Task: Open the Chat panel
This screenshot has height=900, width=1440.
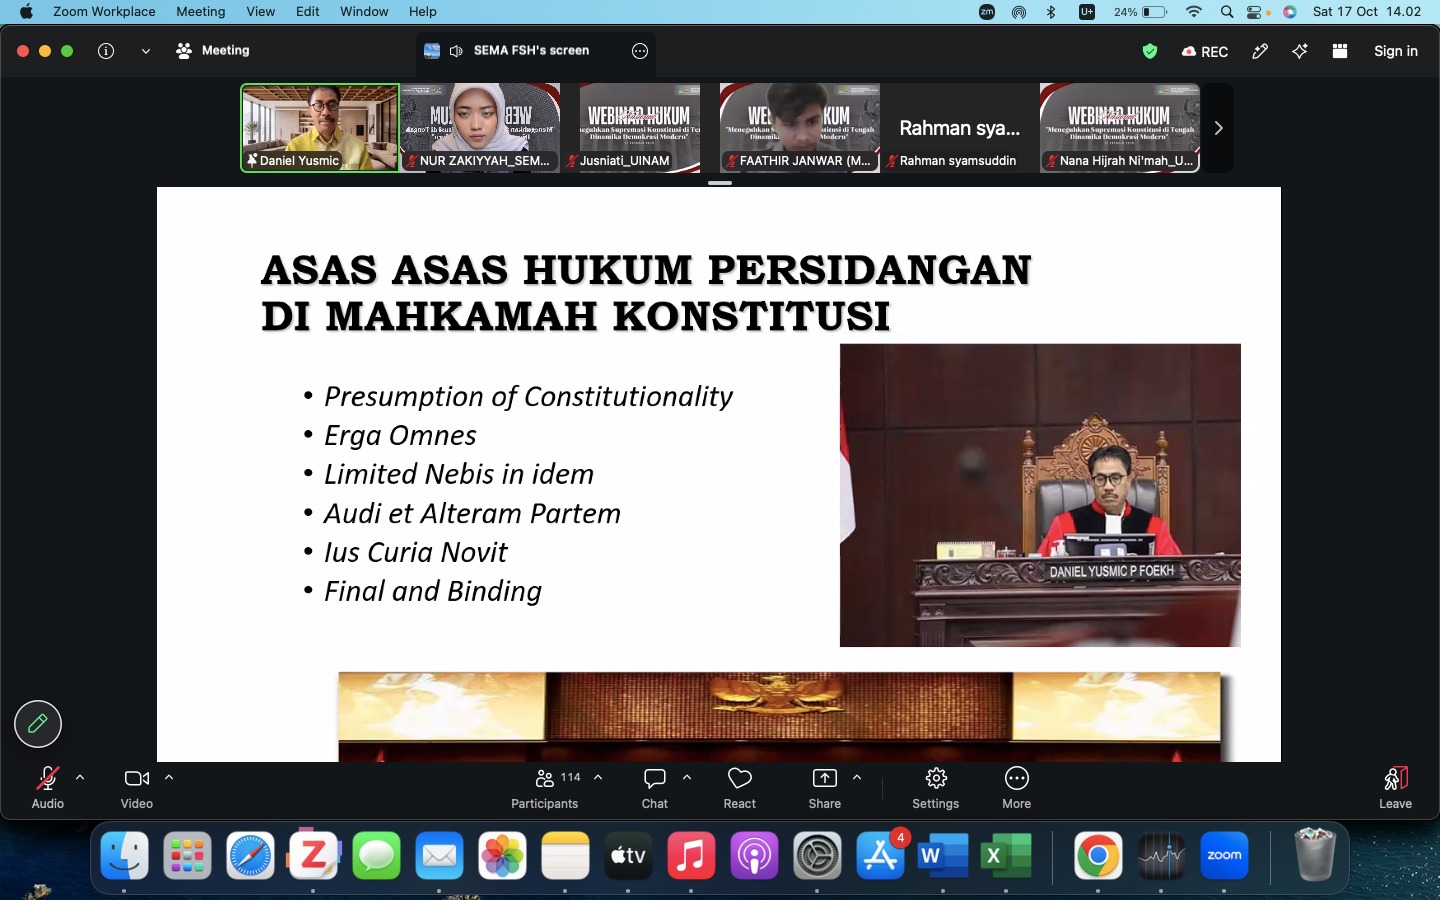Action: click(x=655, y=789)
